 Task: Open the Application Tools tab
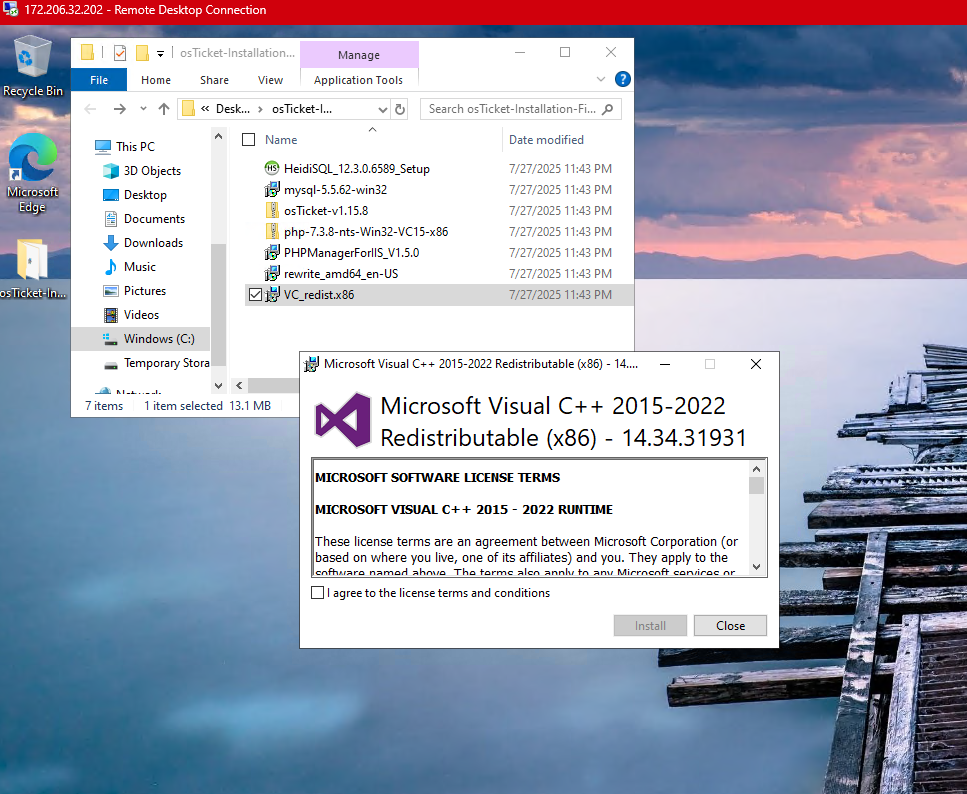point(358,80)
